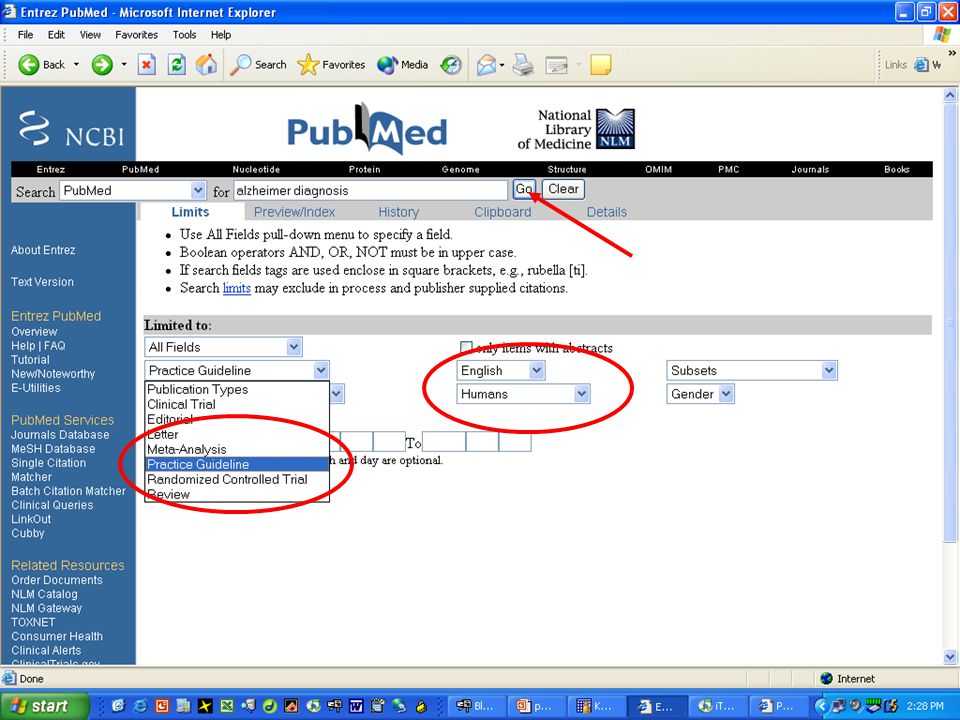Open the Edit menu
Image resolution: width=960 pixels, height=720 pixels.
click(56, 35)
